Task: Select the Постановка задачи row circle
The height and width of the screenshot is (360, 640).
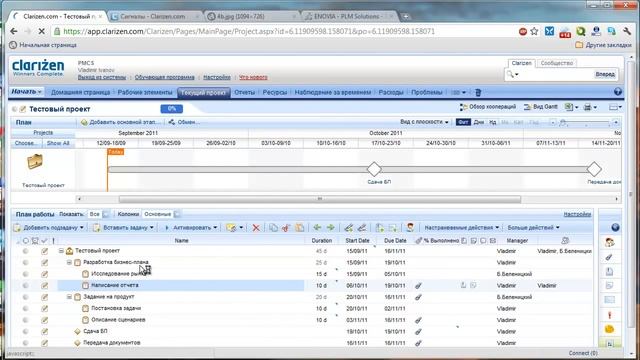Action: tap(26, 309)
